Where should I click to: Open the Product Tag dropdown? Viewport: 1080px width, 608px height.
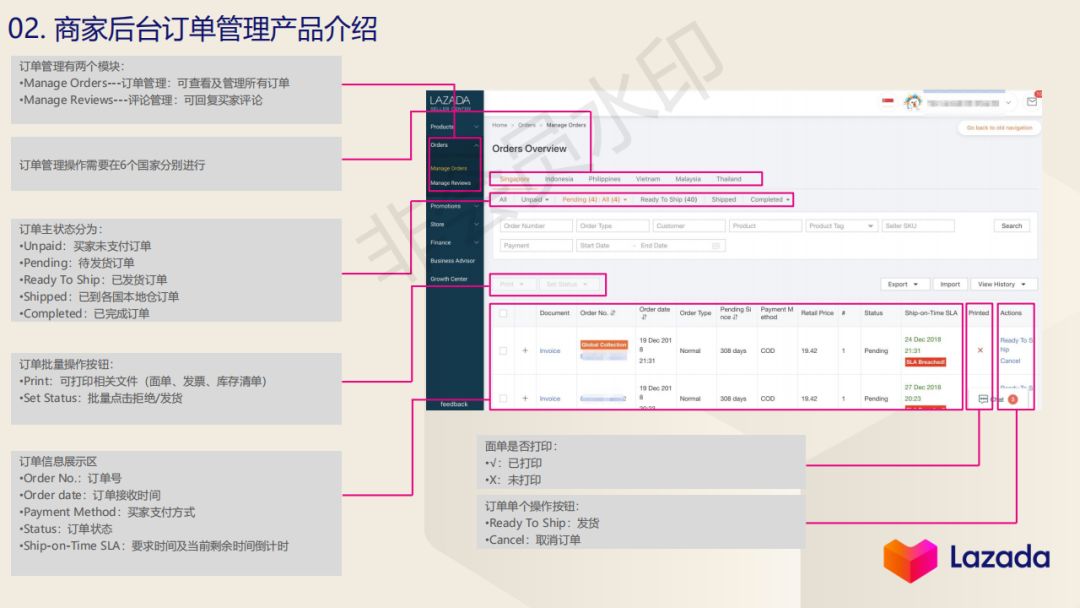[x=841, y=226]
